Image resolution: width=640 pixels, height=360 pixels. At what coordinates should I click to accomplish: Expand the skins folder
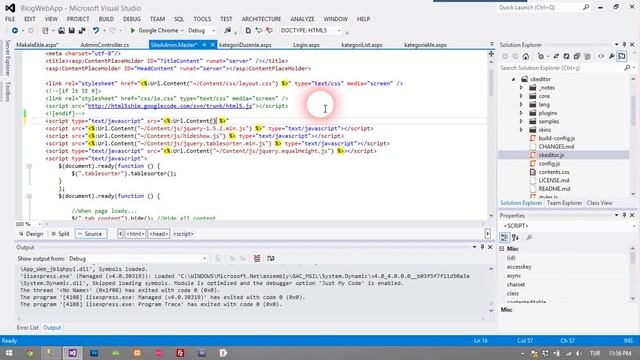521,130
